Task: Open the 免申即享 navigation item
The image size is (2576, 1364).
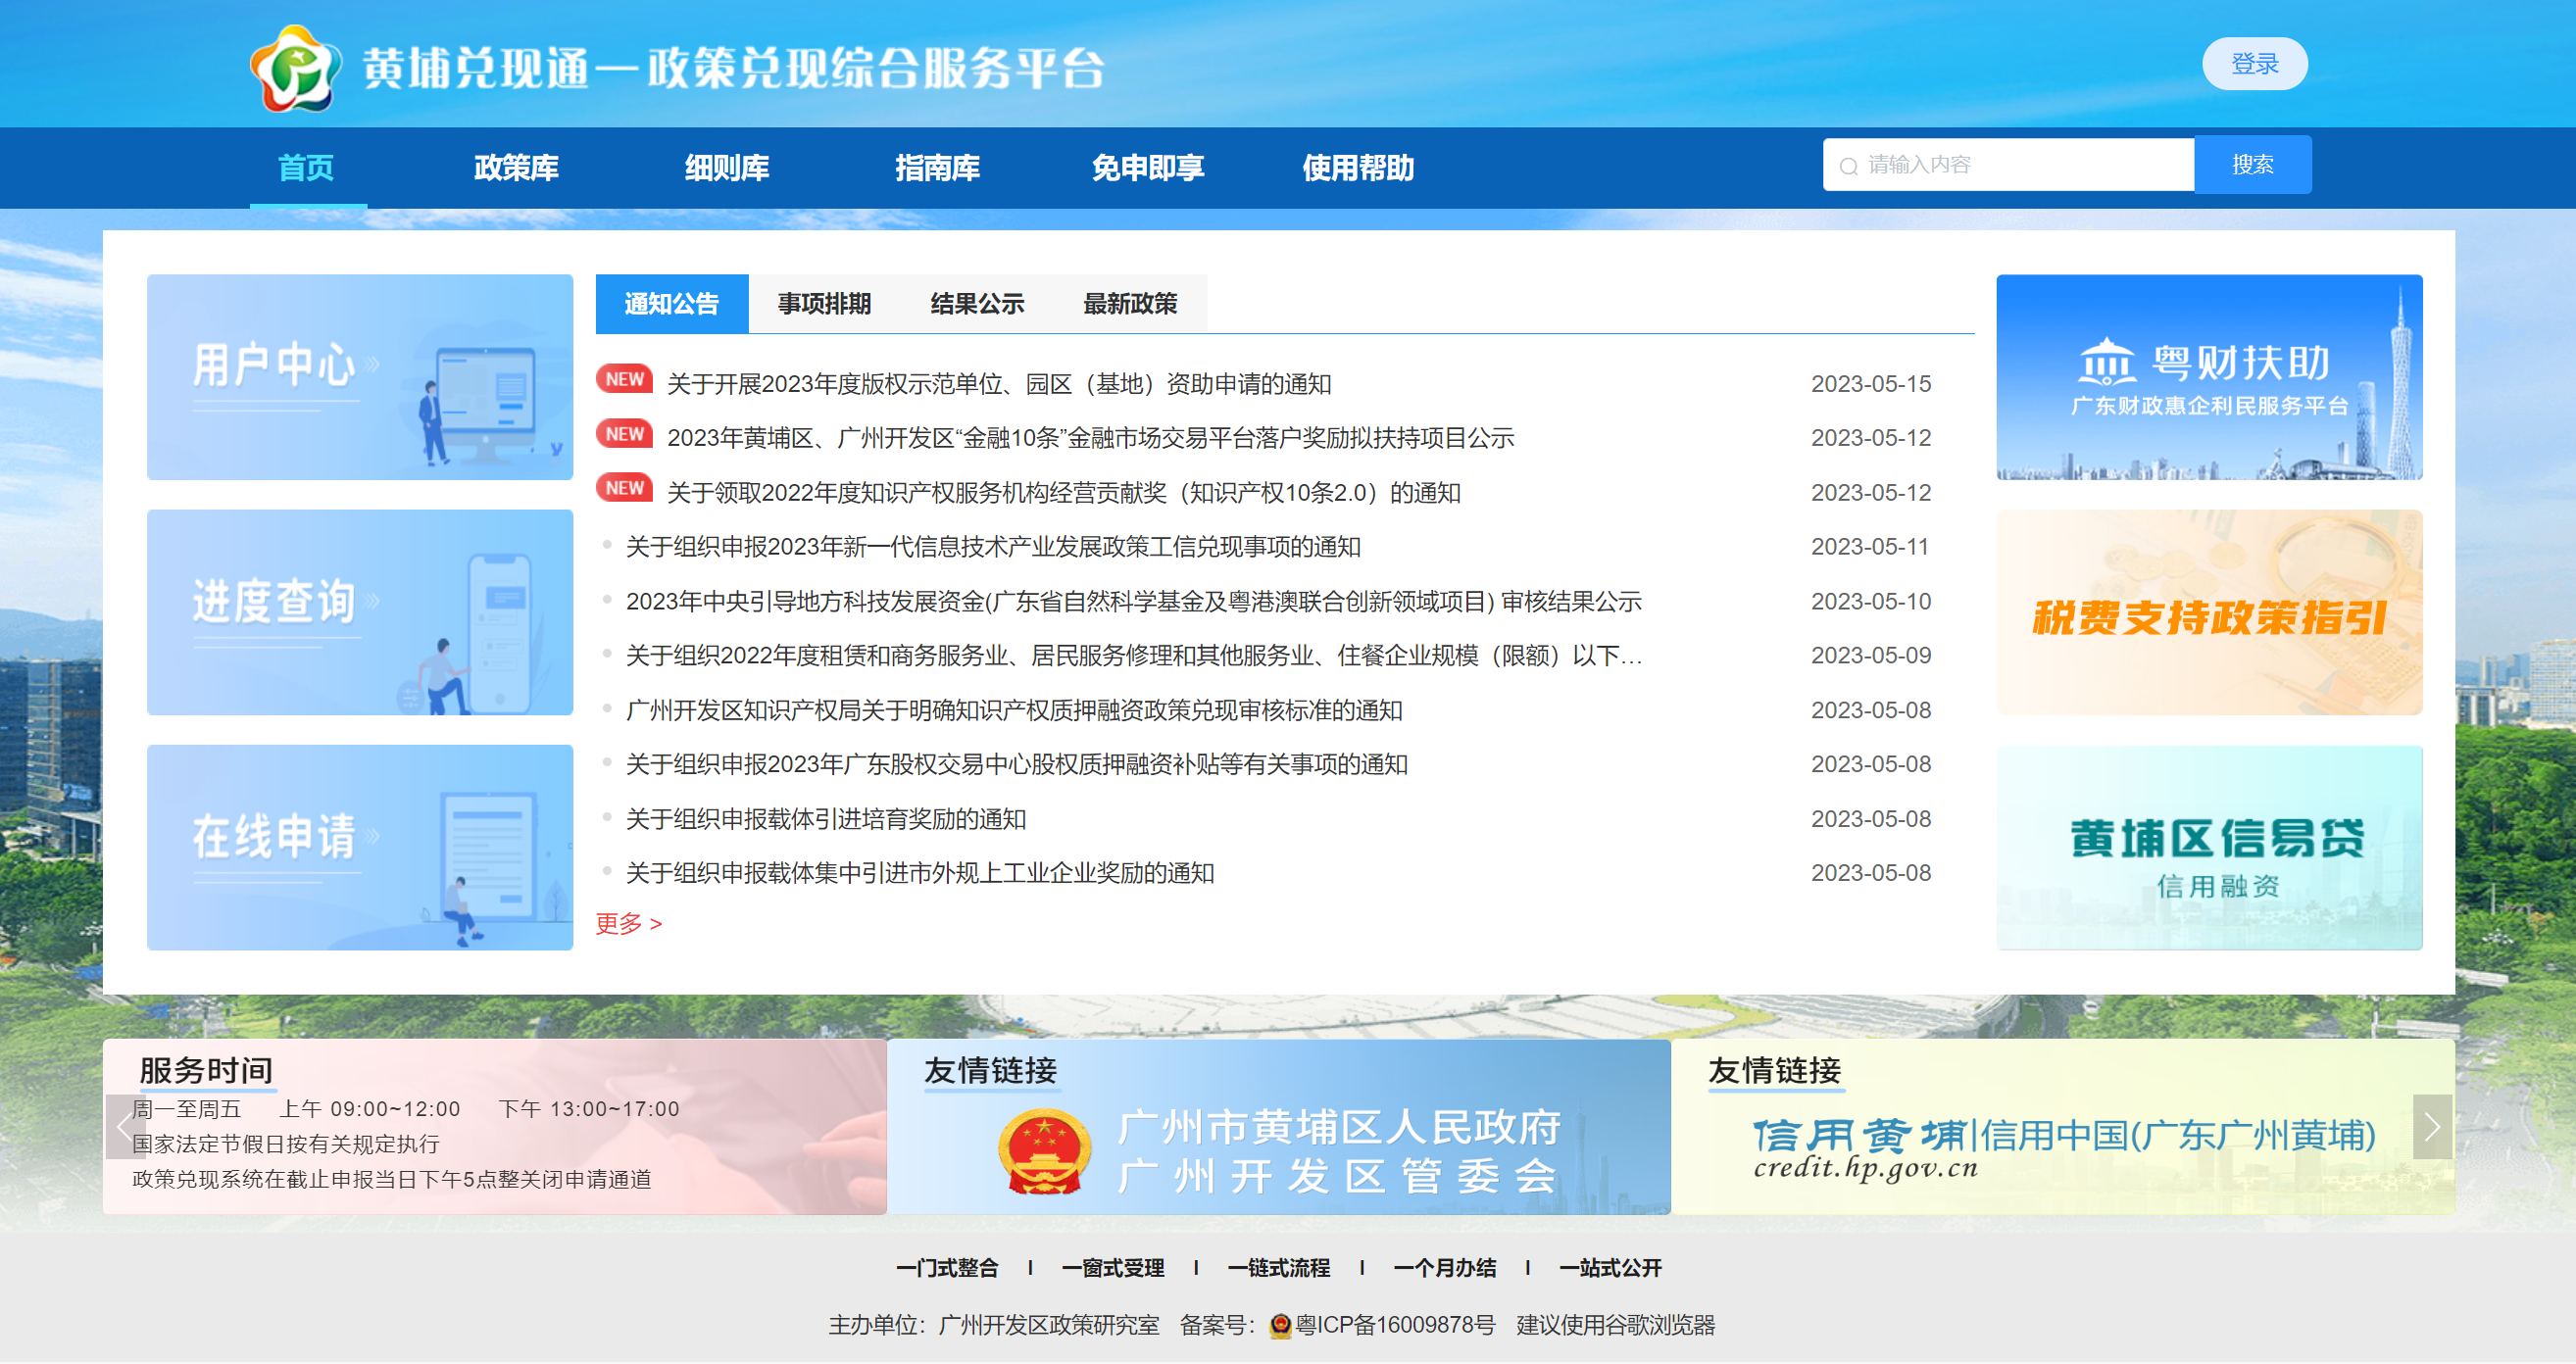Action: (1148, 167)
